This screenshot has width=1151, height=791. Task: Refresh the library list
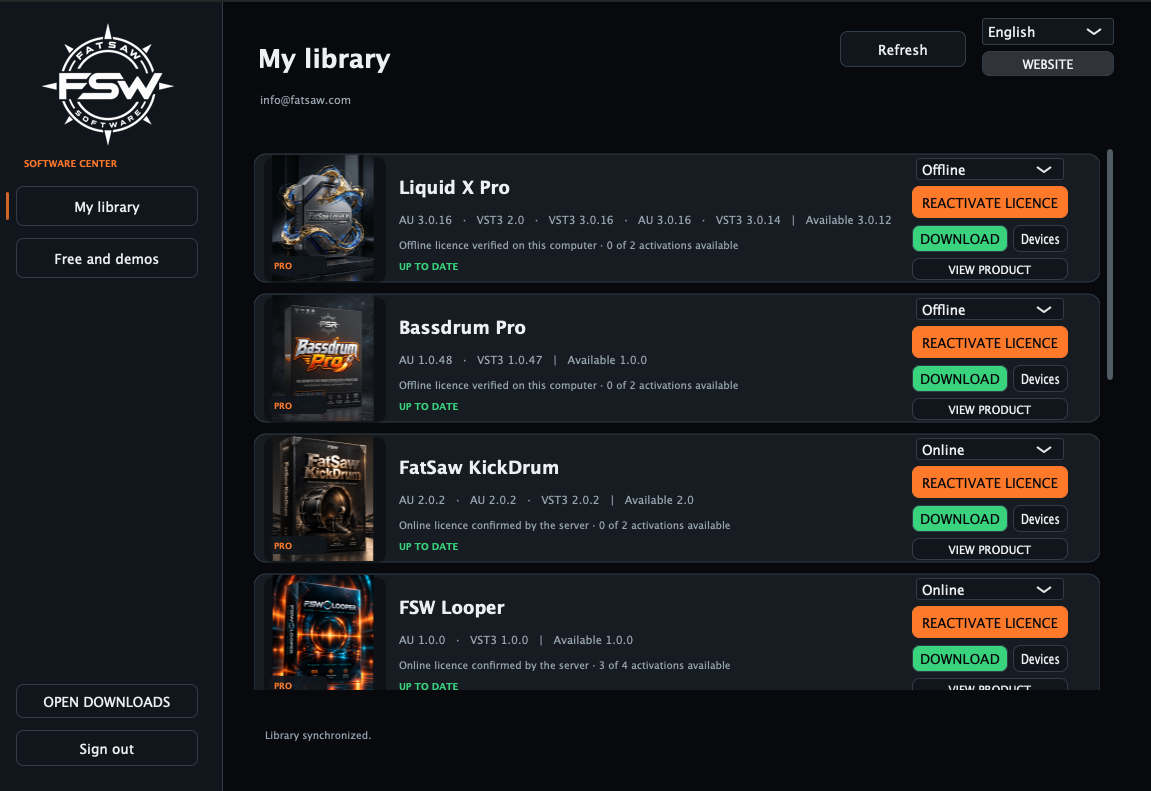click(902, 49)
